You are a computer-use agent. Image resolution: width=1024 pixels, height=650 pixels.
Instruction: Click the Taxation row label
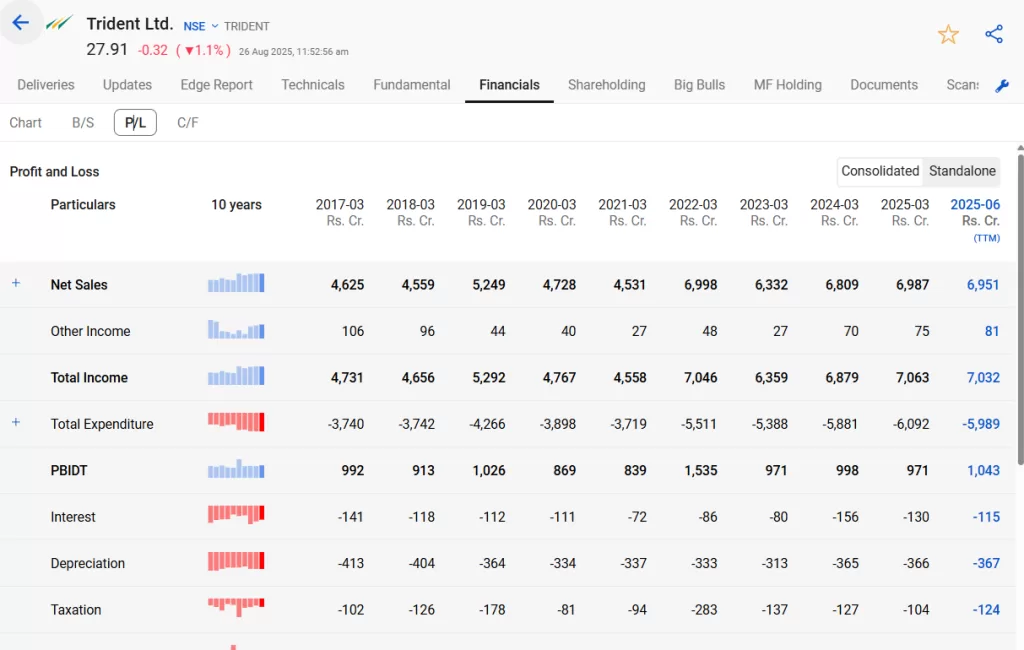[x=76, y=609]
